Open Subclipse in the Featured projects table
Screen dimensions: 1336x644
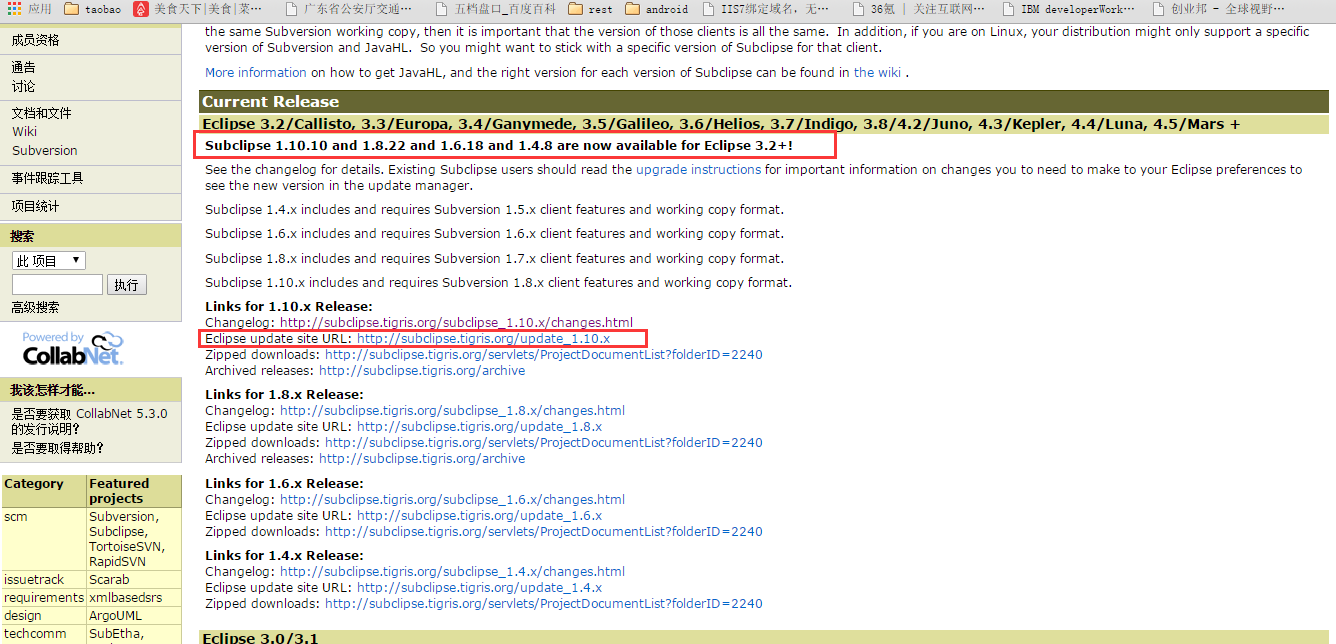(119, 531)
